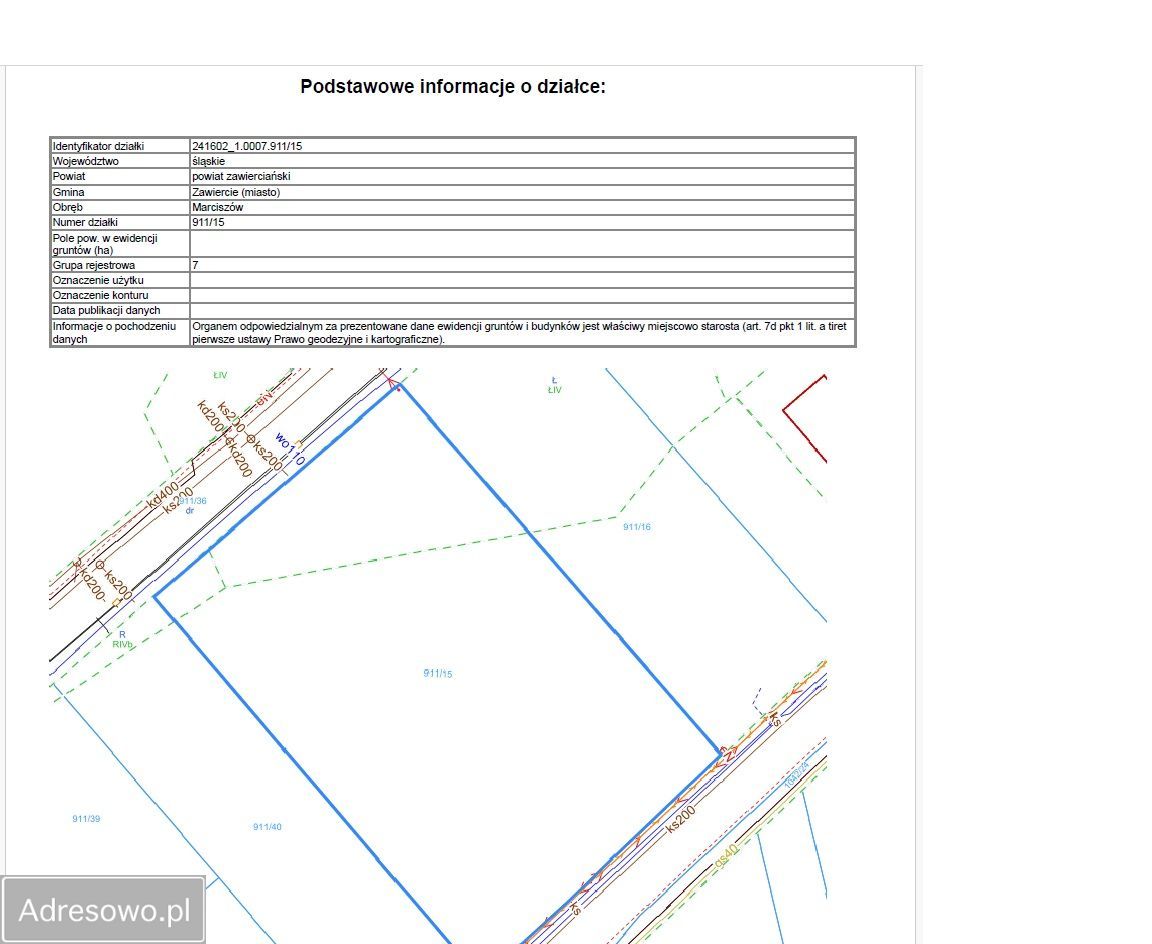Click the 'gs40' pipeline label on map
The image size is (1152, 944).
726,855
